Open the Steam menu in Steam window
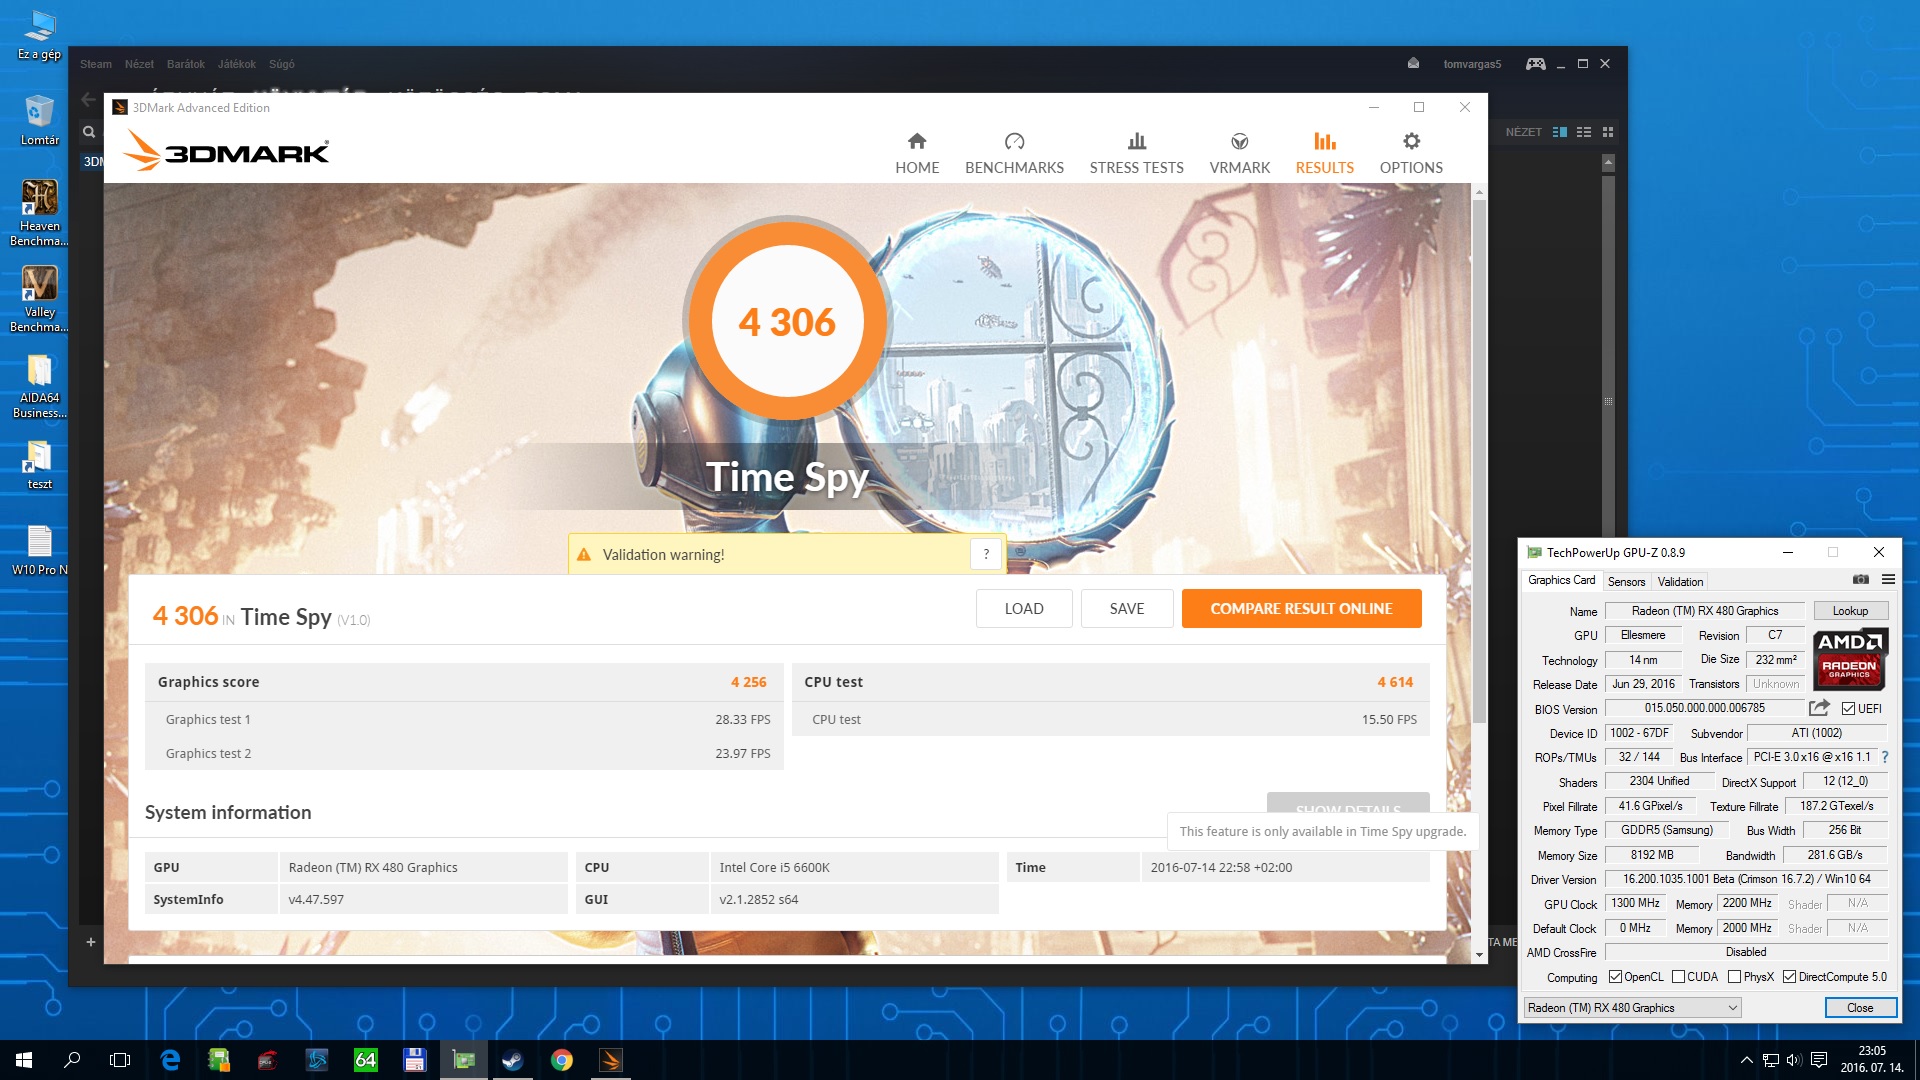The height and width of the screenshot is (1080, 1920). 96,64
